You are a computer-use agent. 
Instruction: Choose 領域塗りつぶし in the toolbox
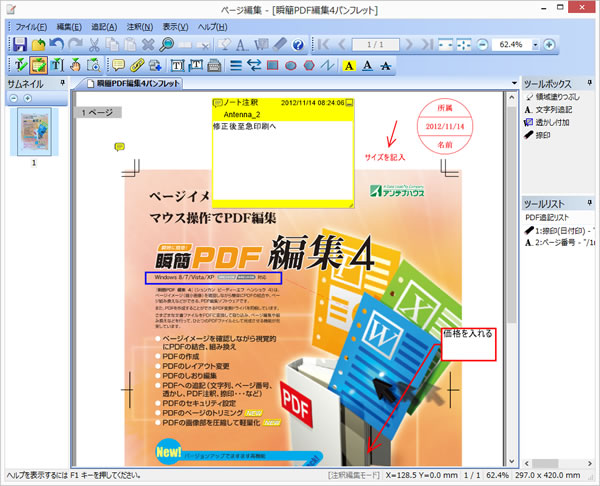[553, 97]
